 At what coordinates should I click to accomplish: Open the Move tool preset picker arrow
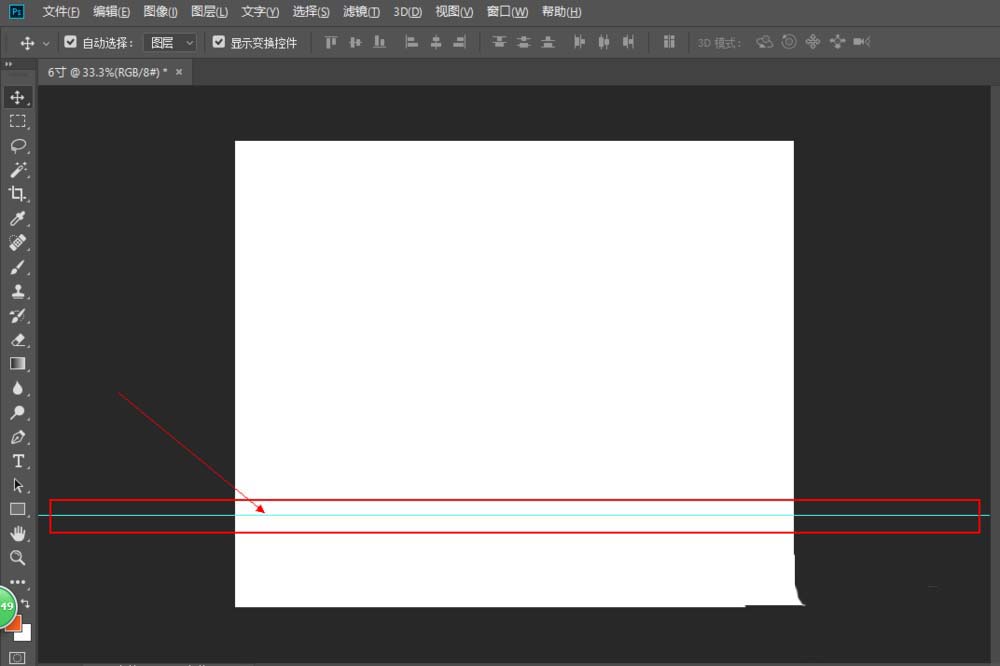point(46,43)
